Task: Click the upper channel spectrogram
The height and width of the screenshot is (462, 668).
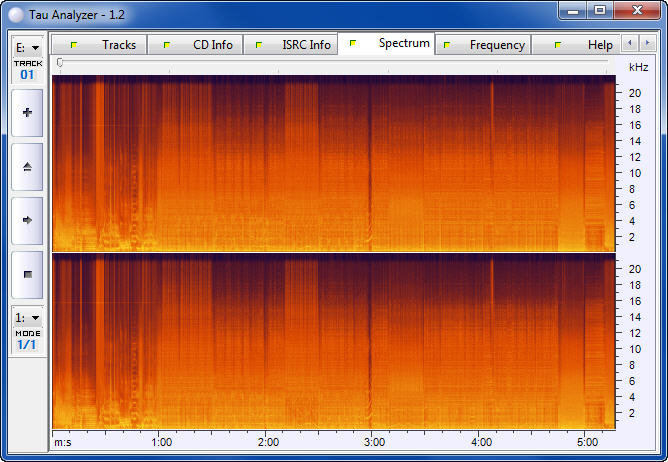Action: tap(333, 163)
